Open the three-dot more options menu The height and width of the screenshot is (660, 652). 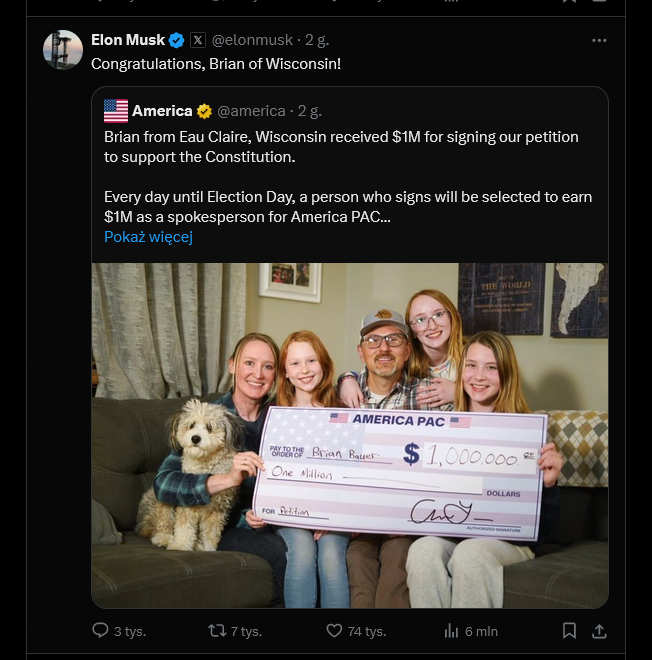pos(599,40)
